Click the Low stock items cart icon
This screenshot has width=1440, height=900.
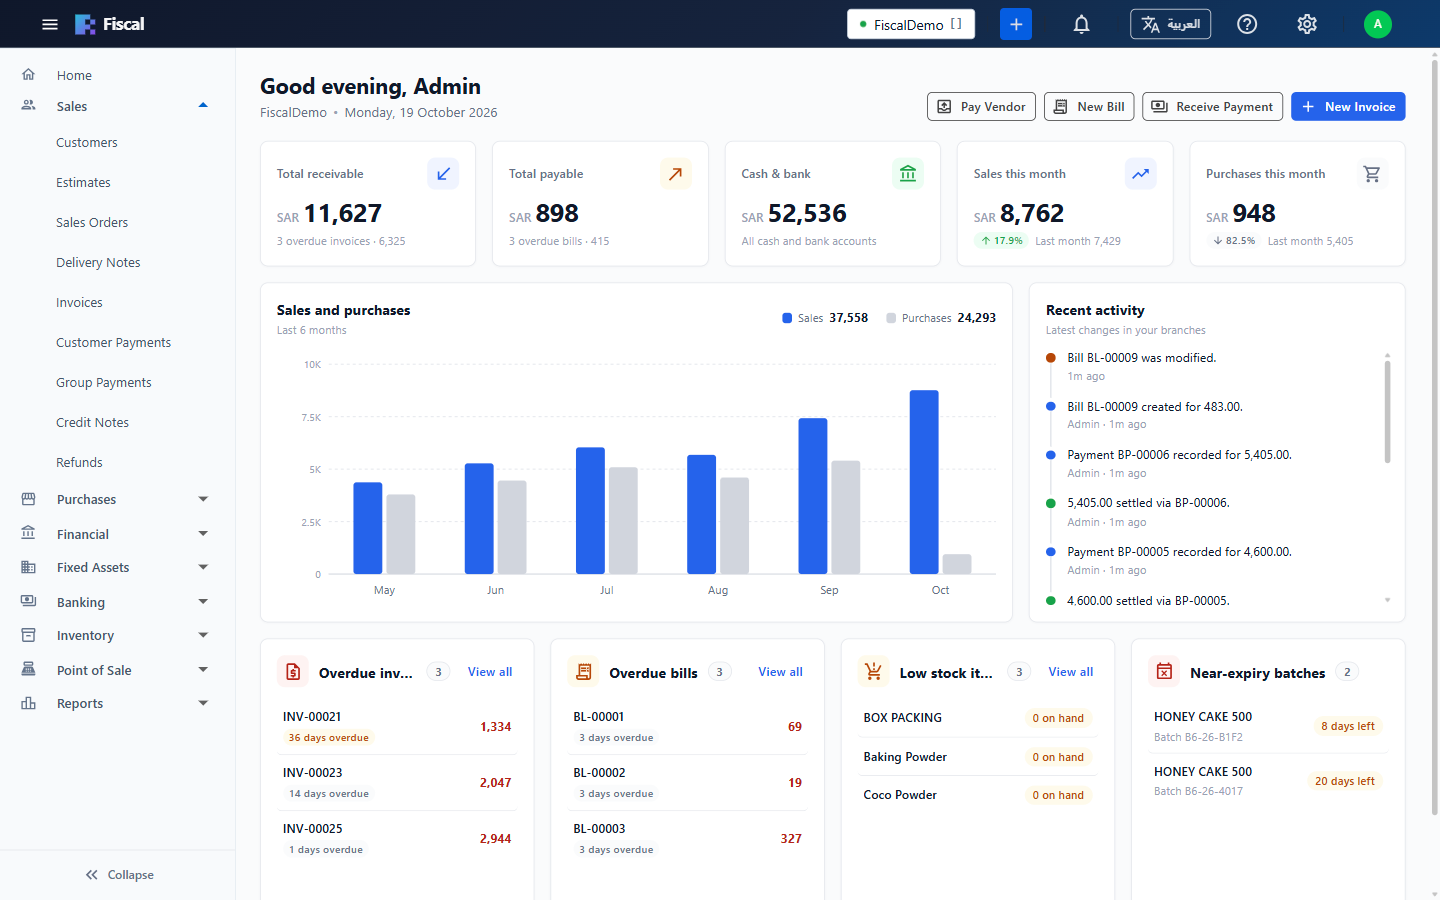pyautogui.click(x=874, y=672)
